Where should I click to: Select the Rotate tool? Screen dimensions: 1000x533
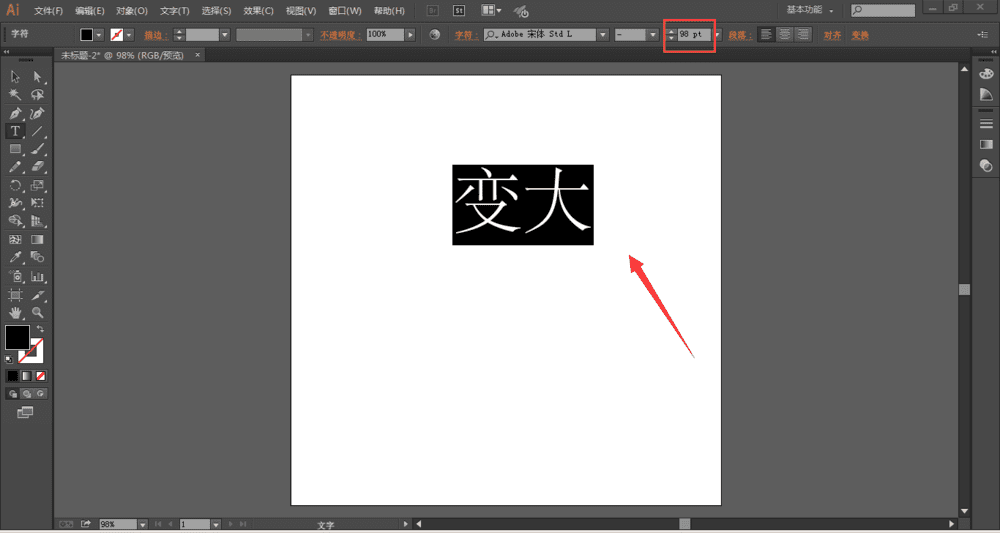click(x=15, y=186)
